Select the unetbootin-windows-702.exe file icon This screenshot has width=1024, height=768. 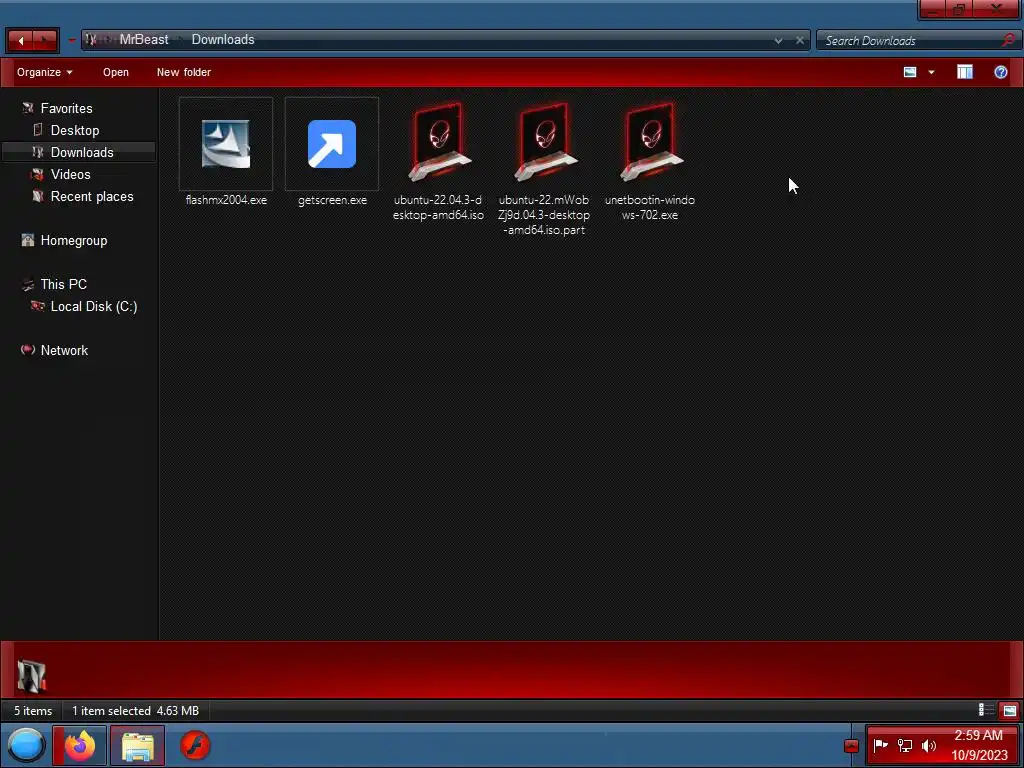(x=650, y=142)
